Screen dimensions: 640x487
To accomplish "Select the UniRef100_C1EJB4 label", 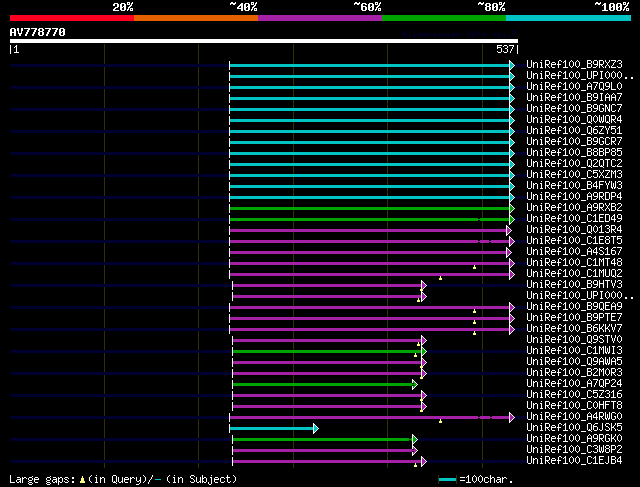I will [574, 461].
